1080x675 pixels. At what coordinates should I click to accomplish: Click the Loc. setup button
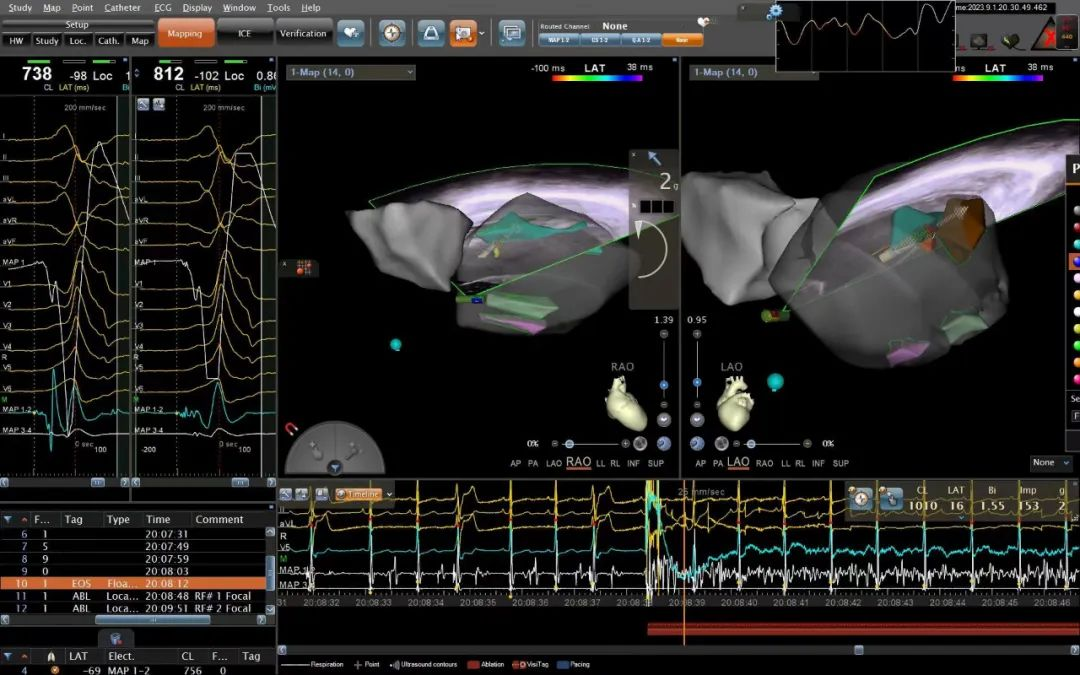(77, 41)
